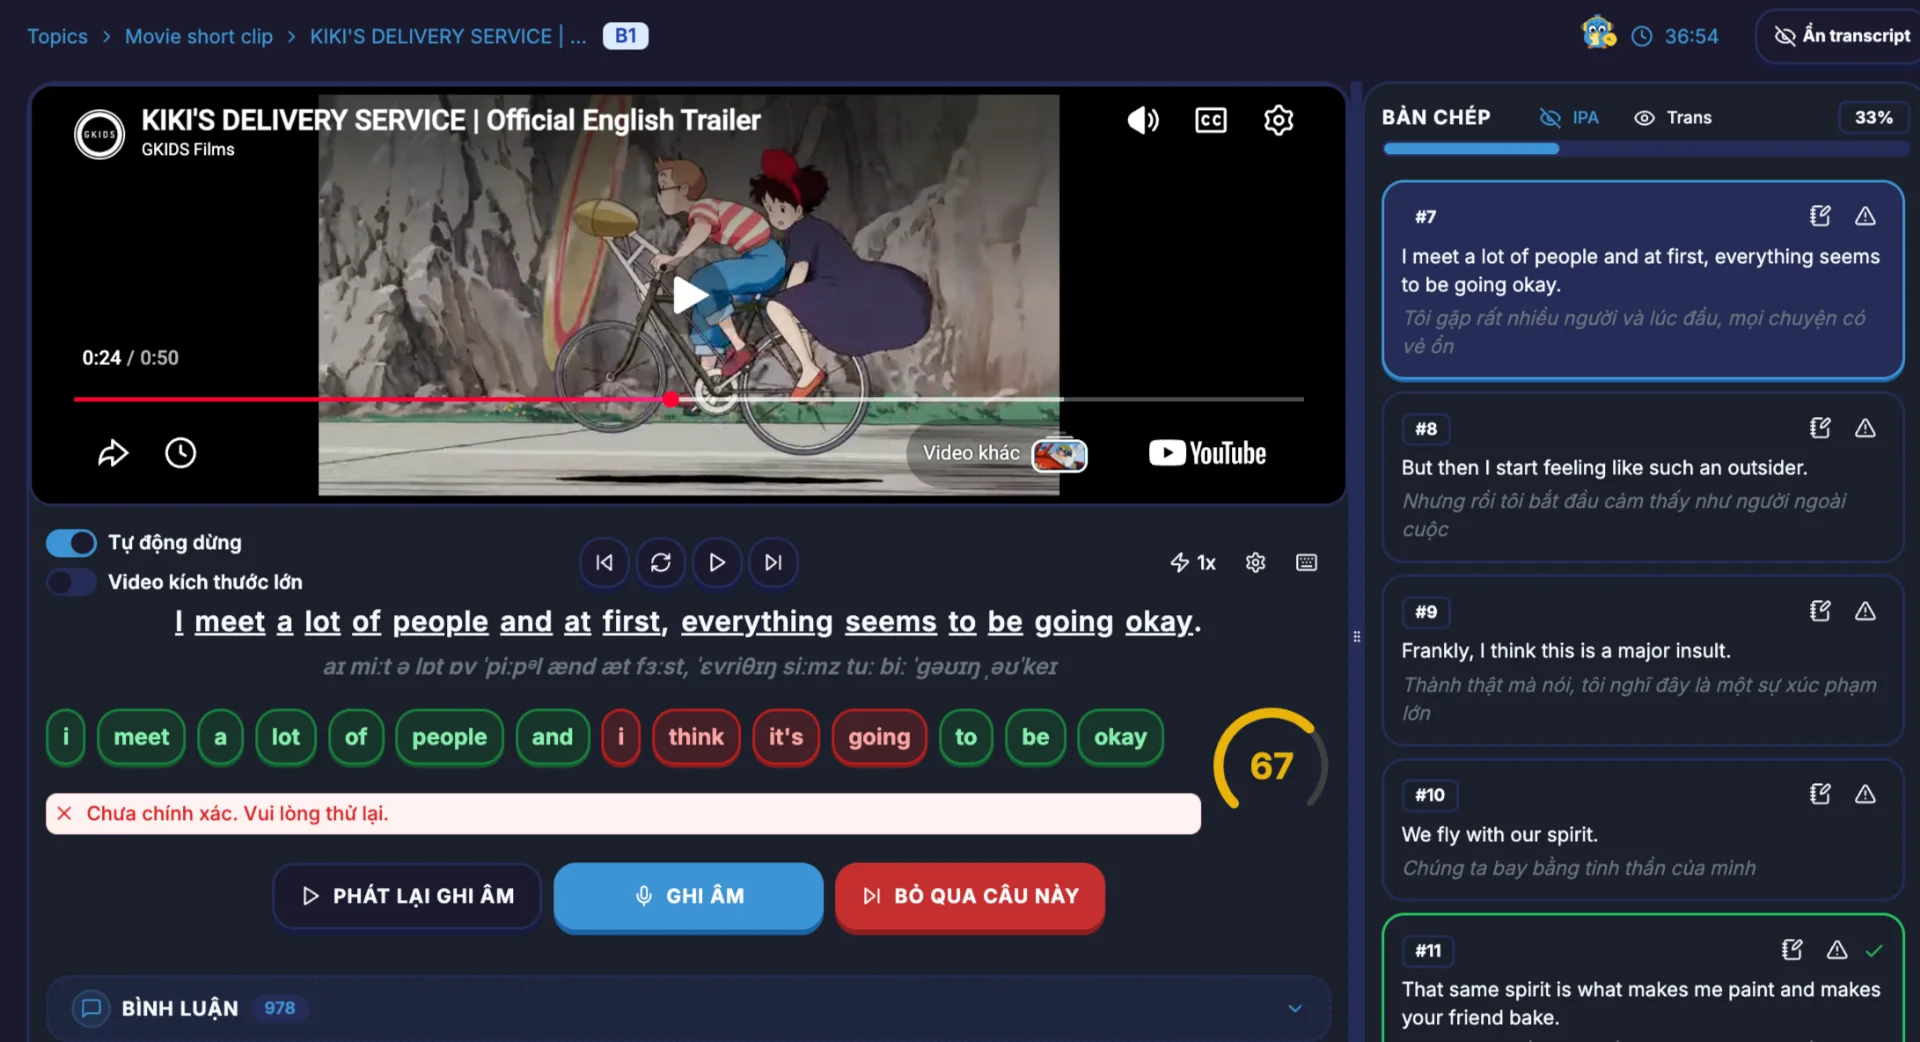Edit note for transcript line #10
This screenshot has width=1920, height=1042.
pyautogui.click(x=1820, y=794)
